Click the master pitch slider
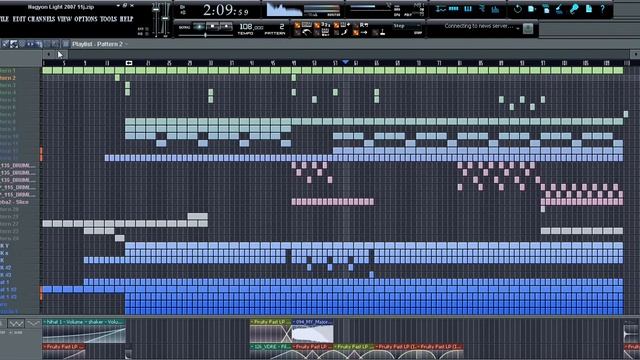Image resolution: width=640 pixels, height=360 pixels. [165, 20]
